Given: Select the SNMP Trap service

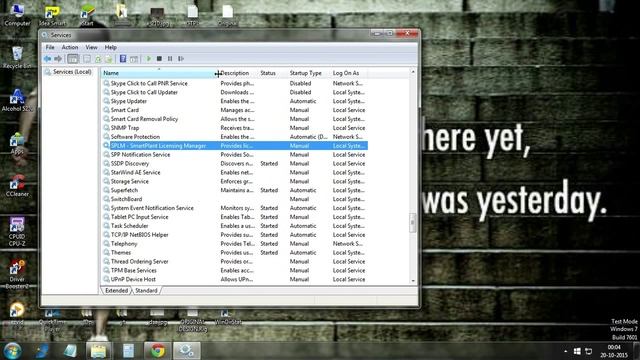Looking at the screenshot, I should tap(235, 128).
